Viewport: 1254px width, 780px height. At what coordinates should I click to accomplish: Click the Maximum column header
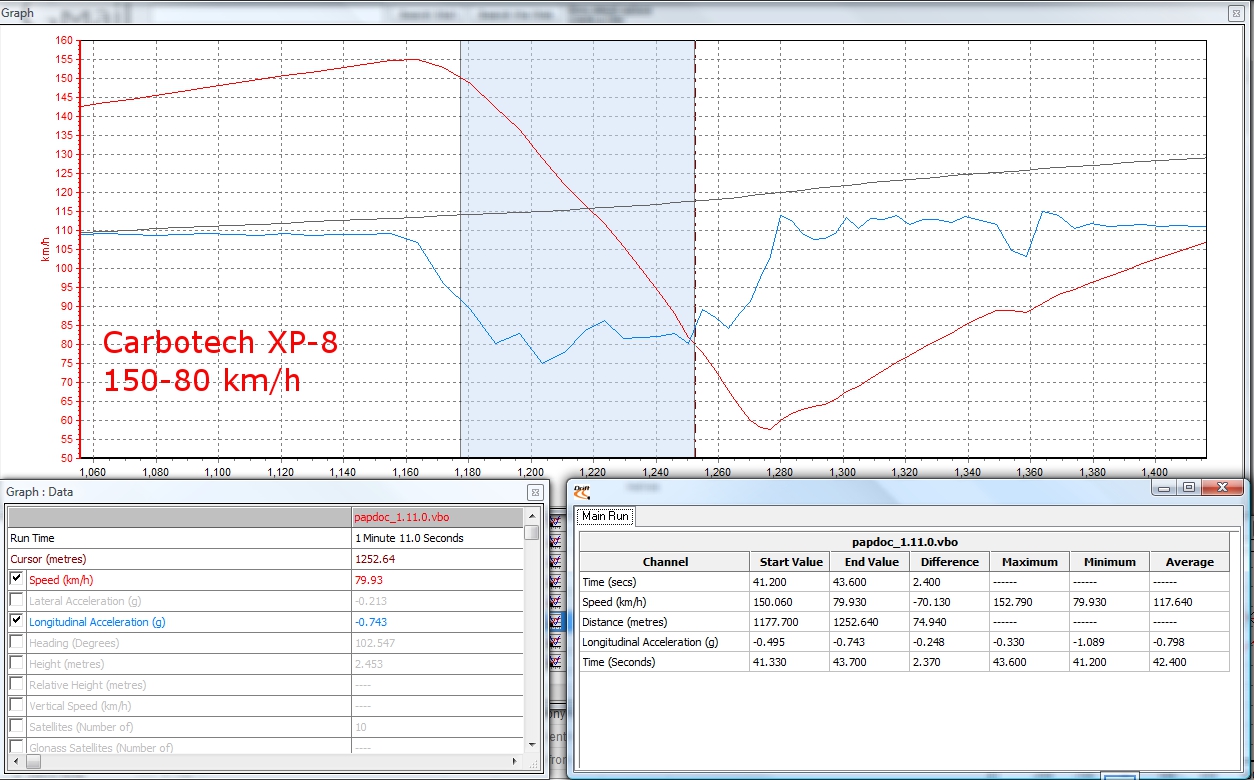click(x=1029, y=562)
